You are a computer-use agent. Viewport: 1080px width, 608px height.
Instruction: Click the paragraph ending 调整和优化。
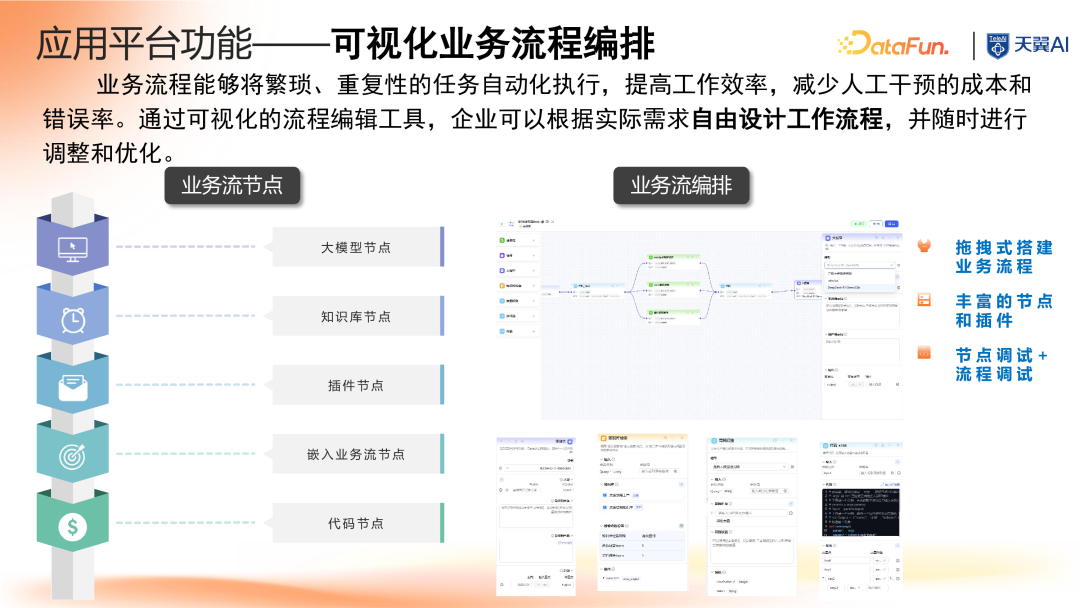coord(537,118)
